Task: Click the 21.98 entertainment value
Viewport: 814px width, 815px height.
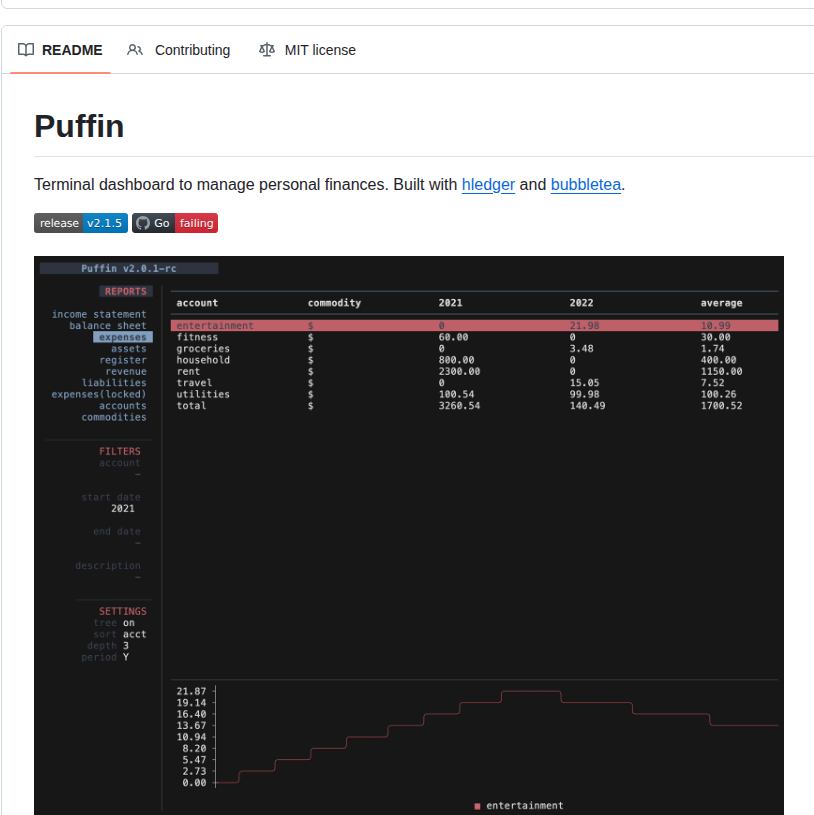Action: 584,325
